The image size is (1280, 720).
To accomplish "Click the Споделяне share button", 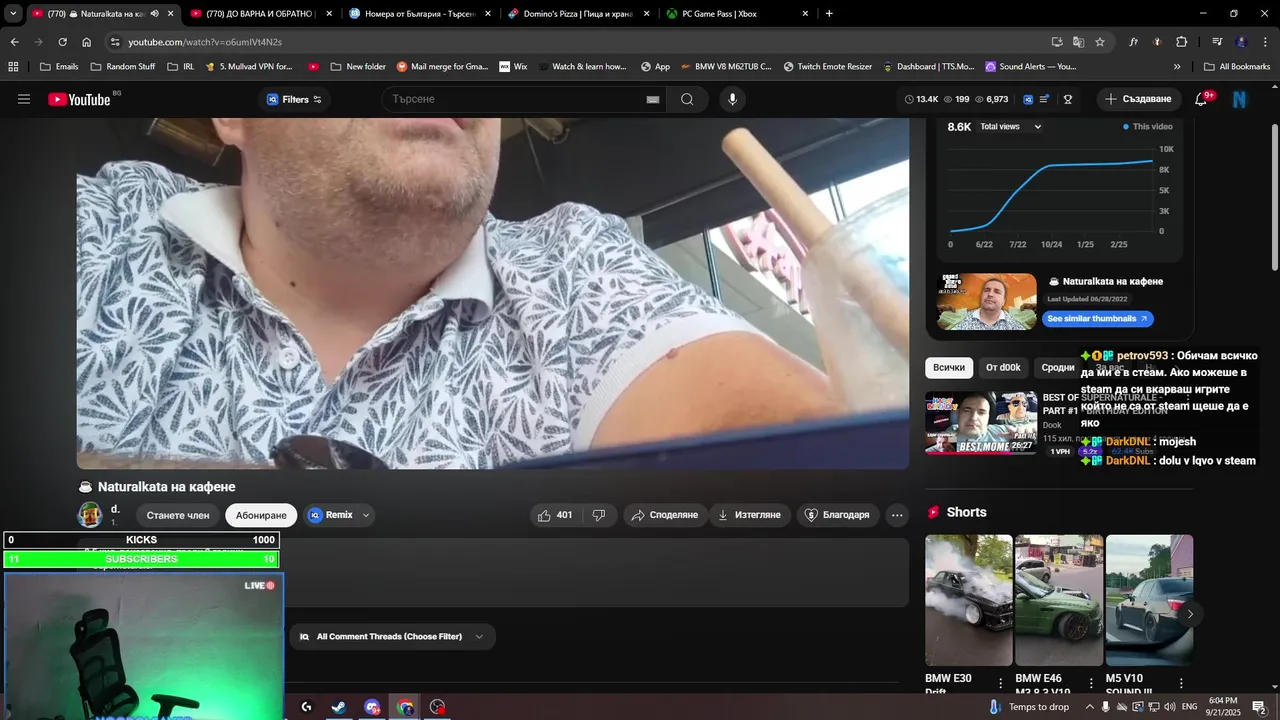I will (x=664, y=515).
